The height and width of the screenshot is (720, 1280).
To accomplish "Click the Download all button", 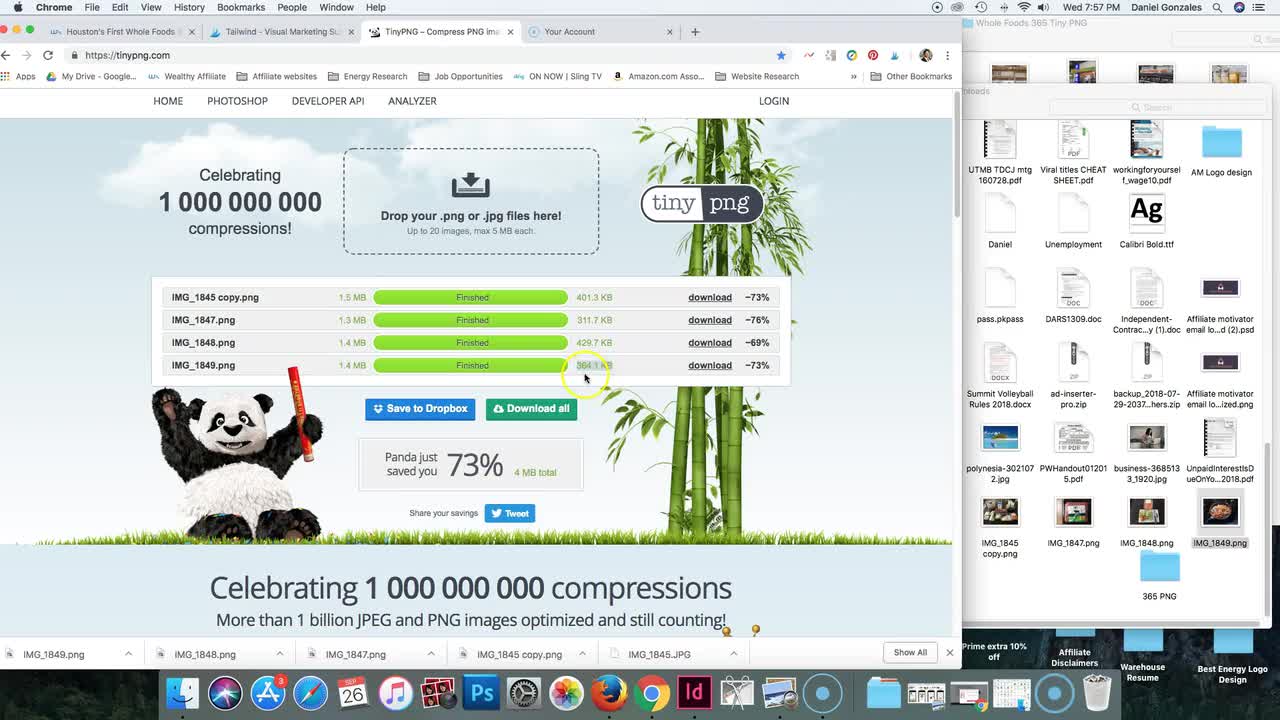I will (x=531, y=408).
